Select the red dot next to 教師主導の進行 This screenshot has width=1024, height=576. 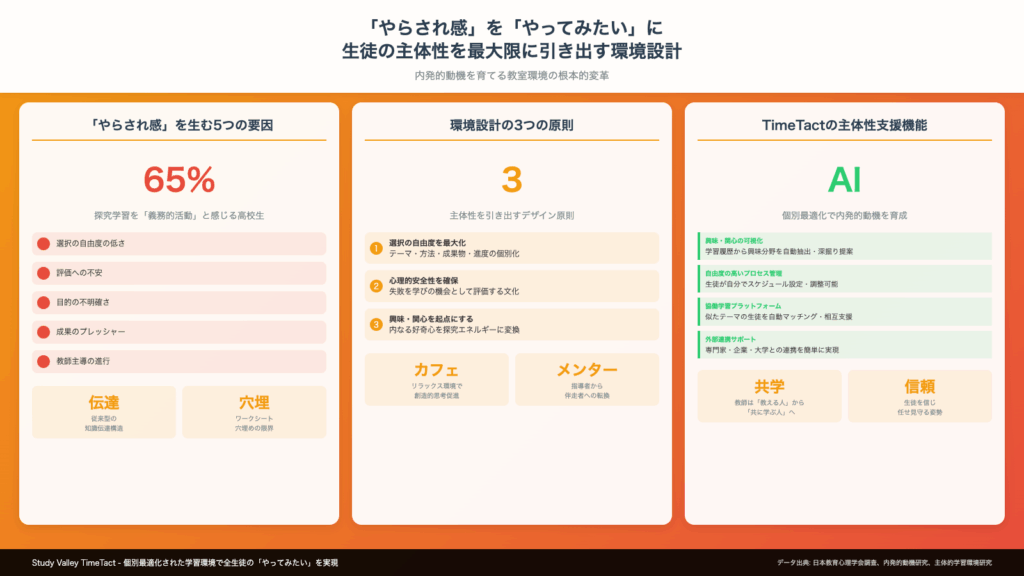click(x=43, y=361)
